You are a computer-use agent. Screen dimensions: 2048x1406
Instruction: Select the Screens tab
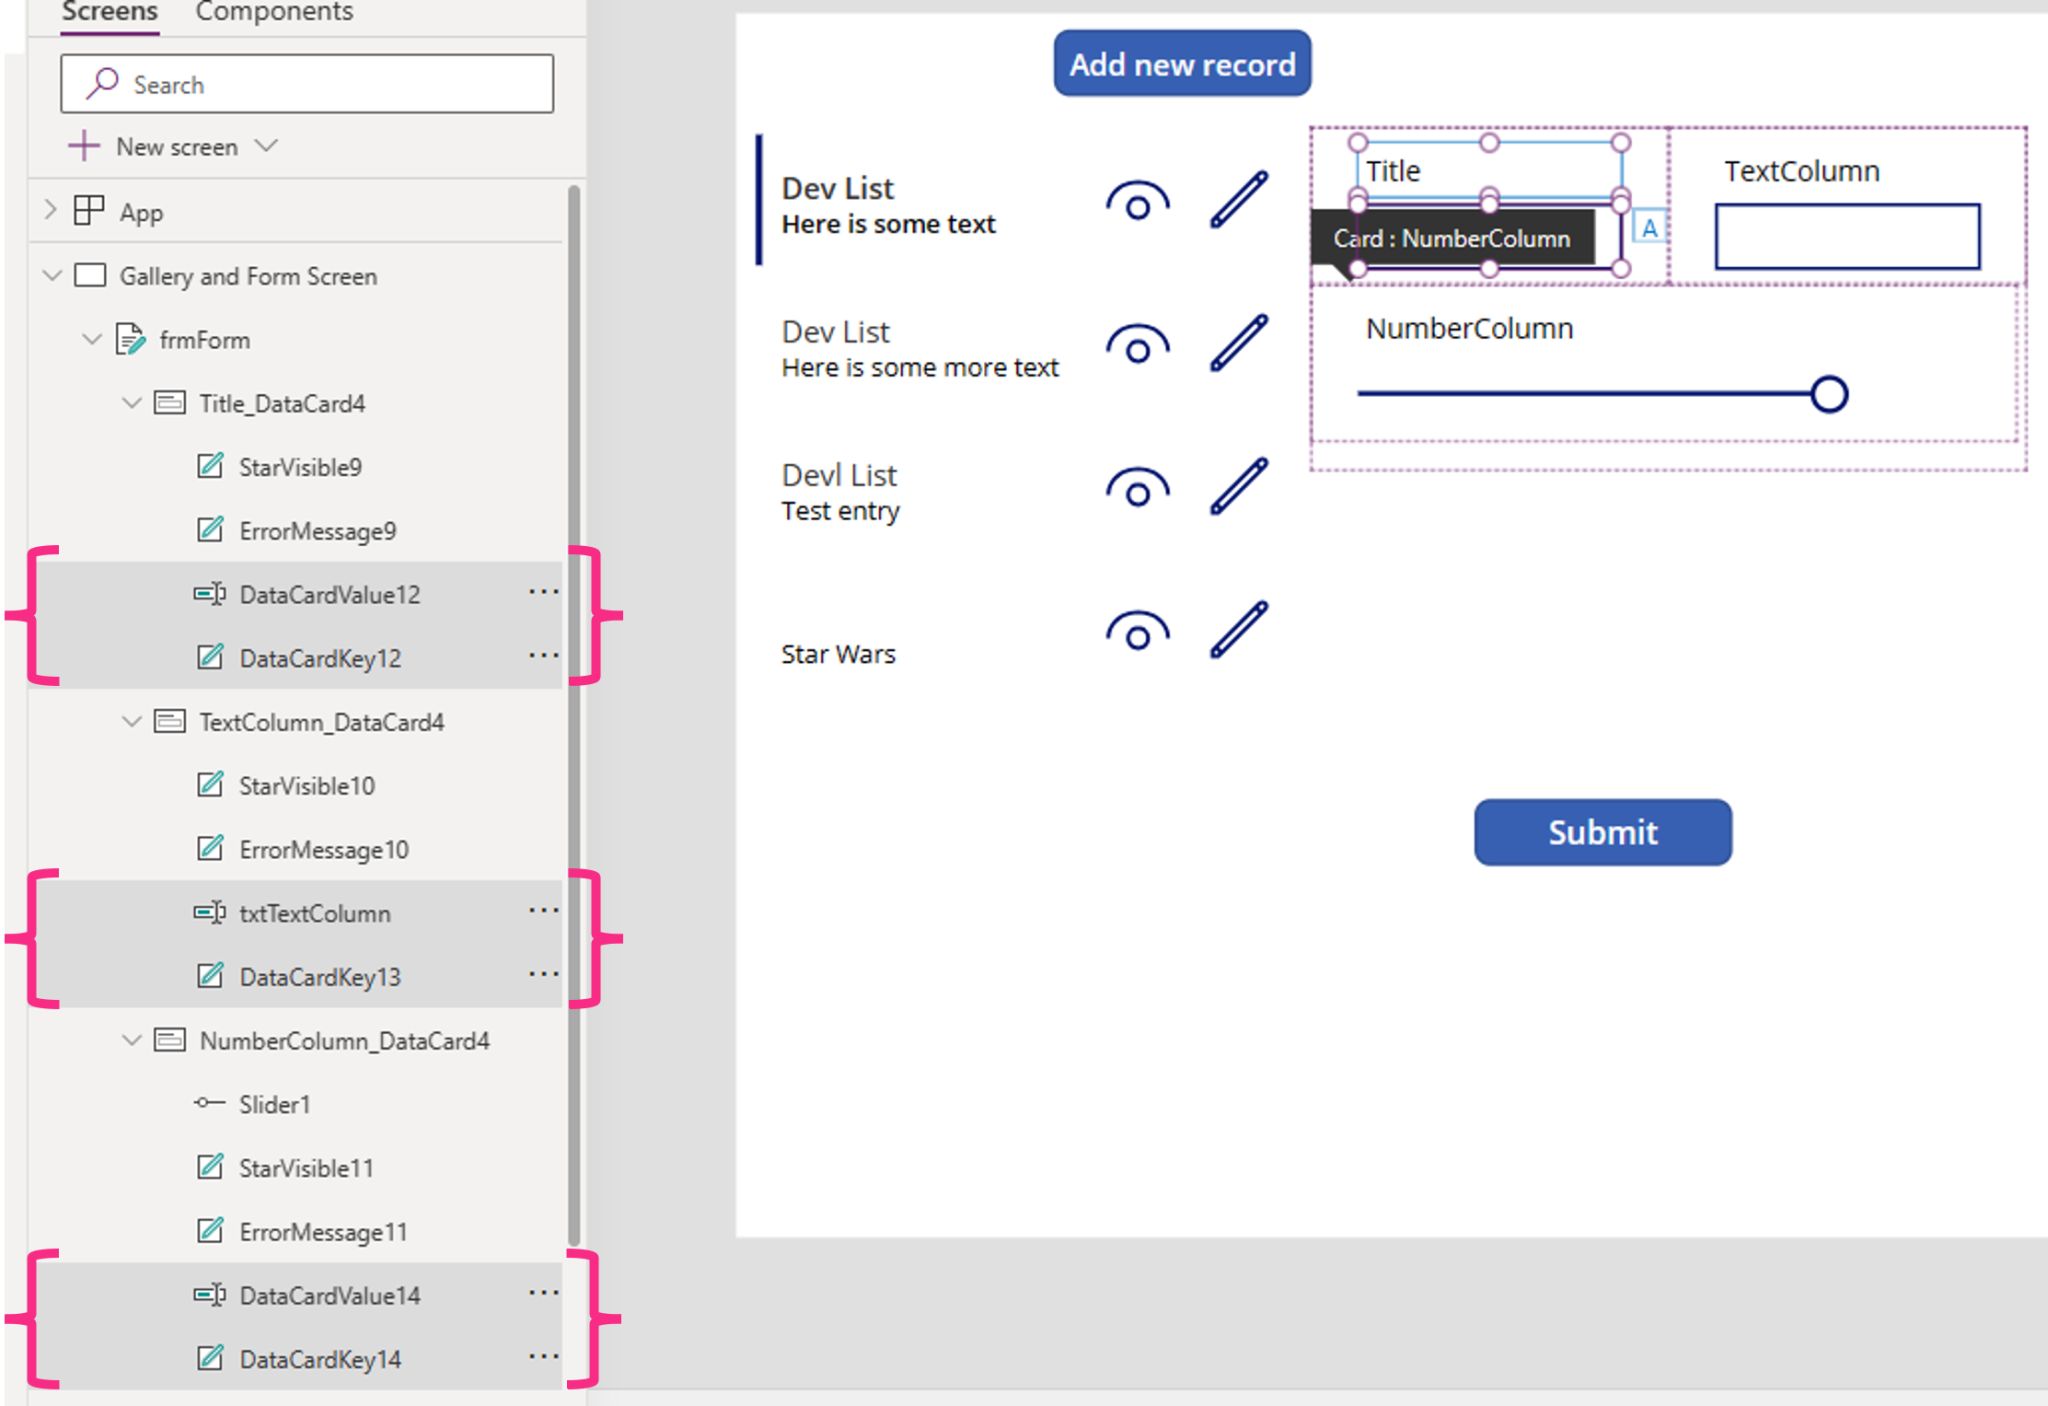[x=109, y=12]
